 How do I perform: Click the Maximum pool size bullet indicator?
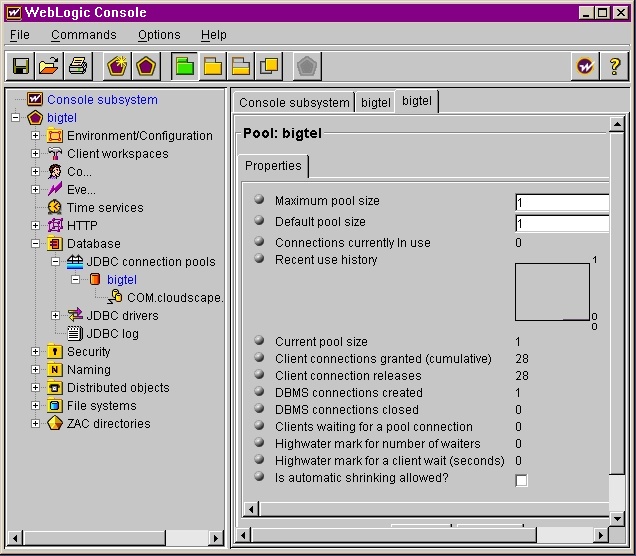(259, 199)
